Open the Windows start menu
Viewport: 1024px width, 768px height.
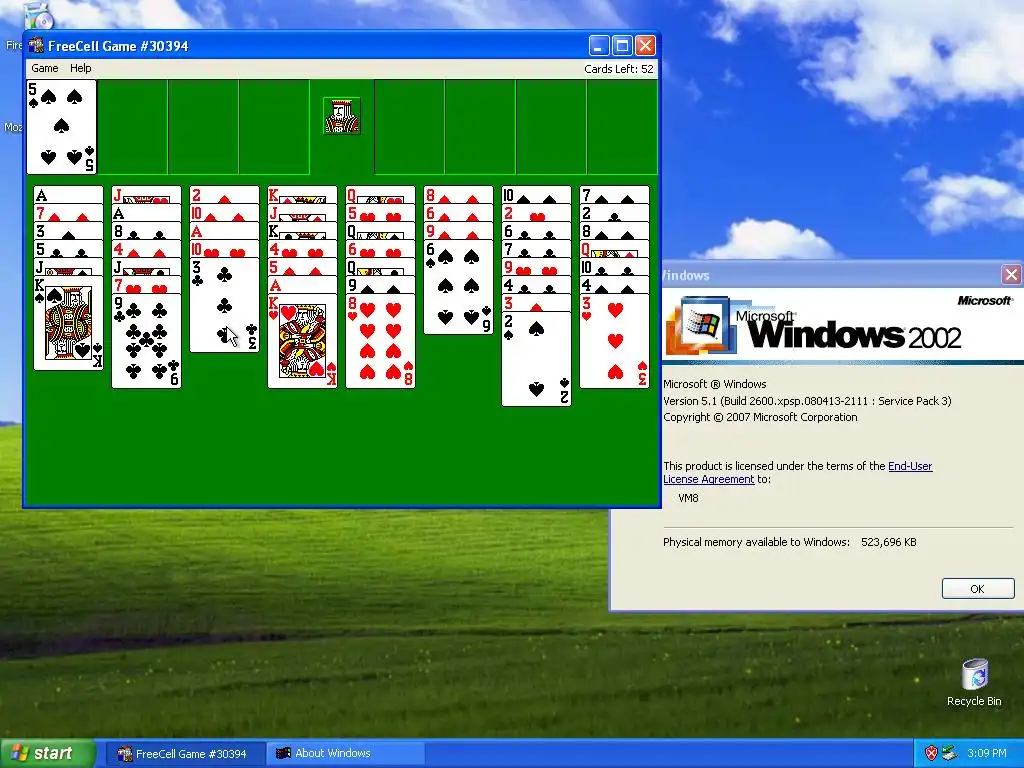(x=48, y=753)
